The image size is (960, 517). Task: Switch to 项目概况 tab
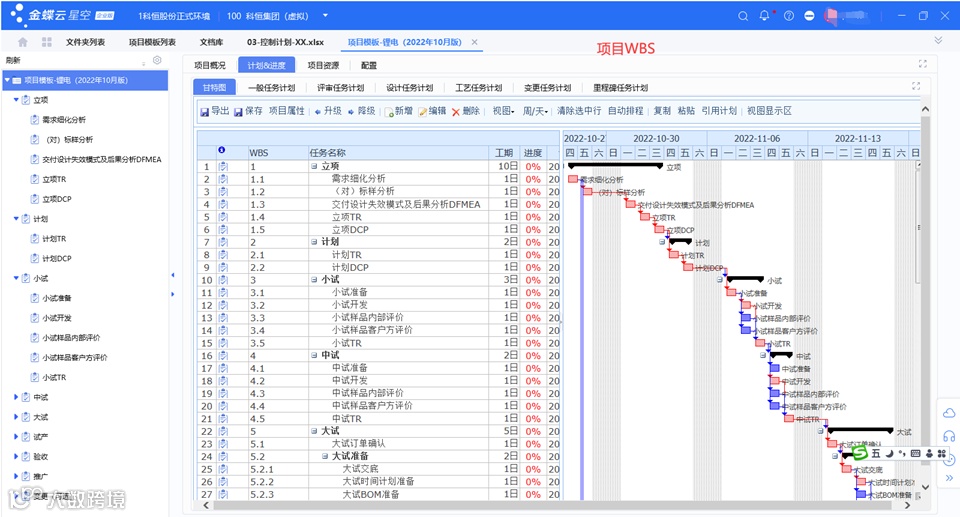tap(210, 65)
